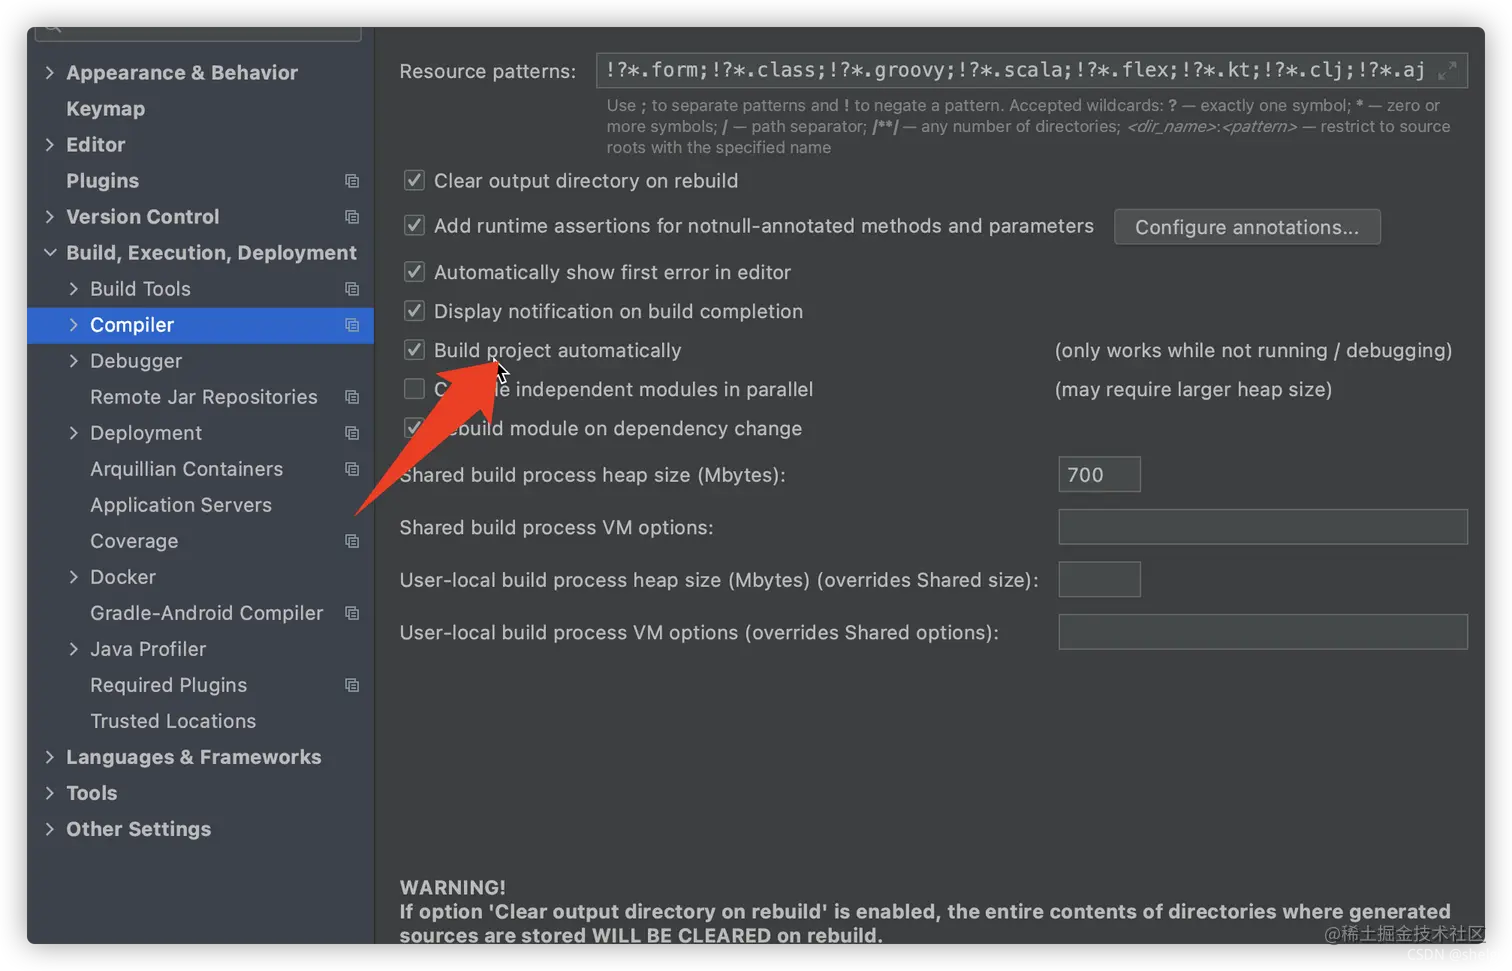
Task: Expand the Docker subtree
Action: click(73, 577)
